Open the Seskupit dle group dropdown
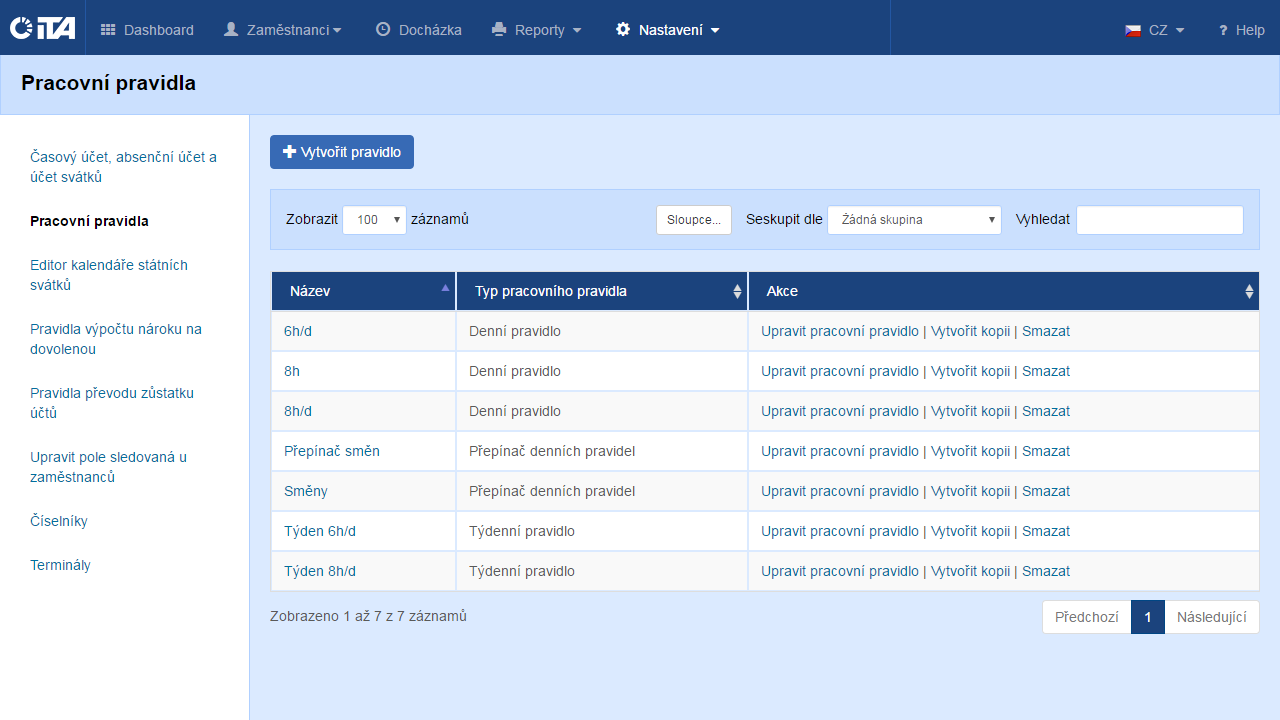The width and height of the screenshot is (1280, 720). tap(914, 220)
